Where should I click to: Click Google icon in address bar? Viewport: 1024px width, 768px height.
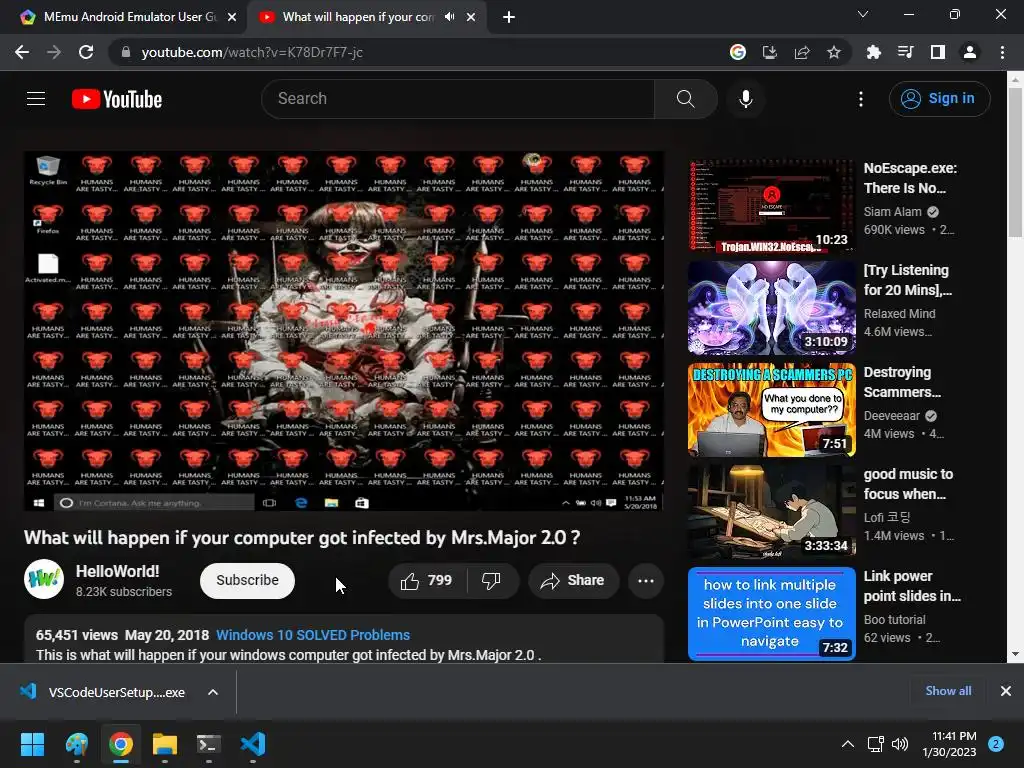[x=738, y=52]
